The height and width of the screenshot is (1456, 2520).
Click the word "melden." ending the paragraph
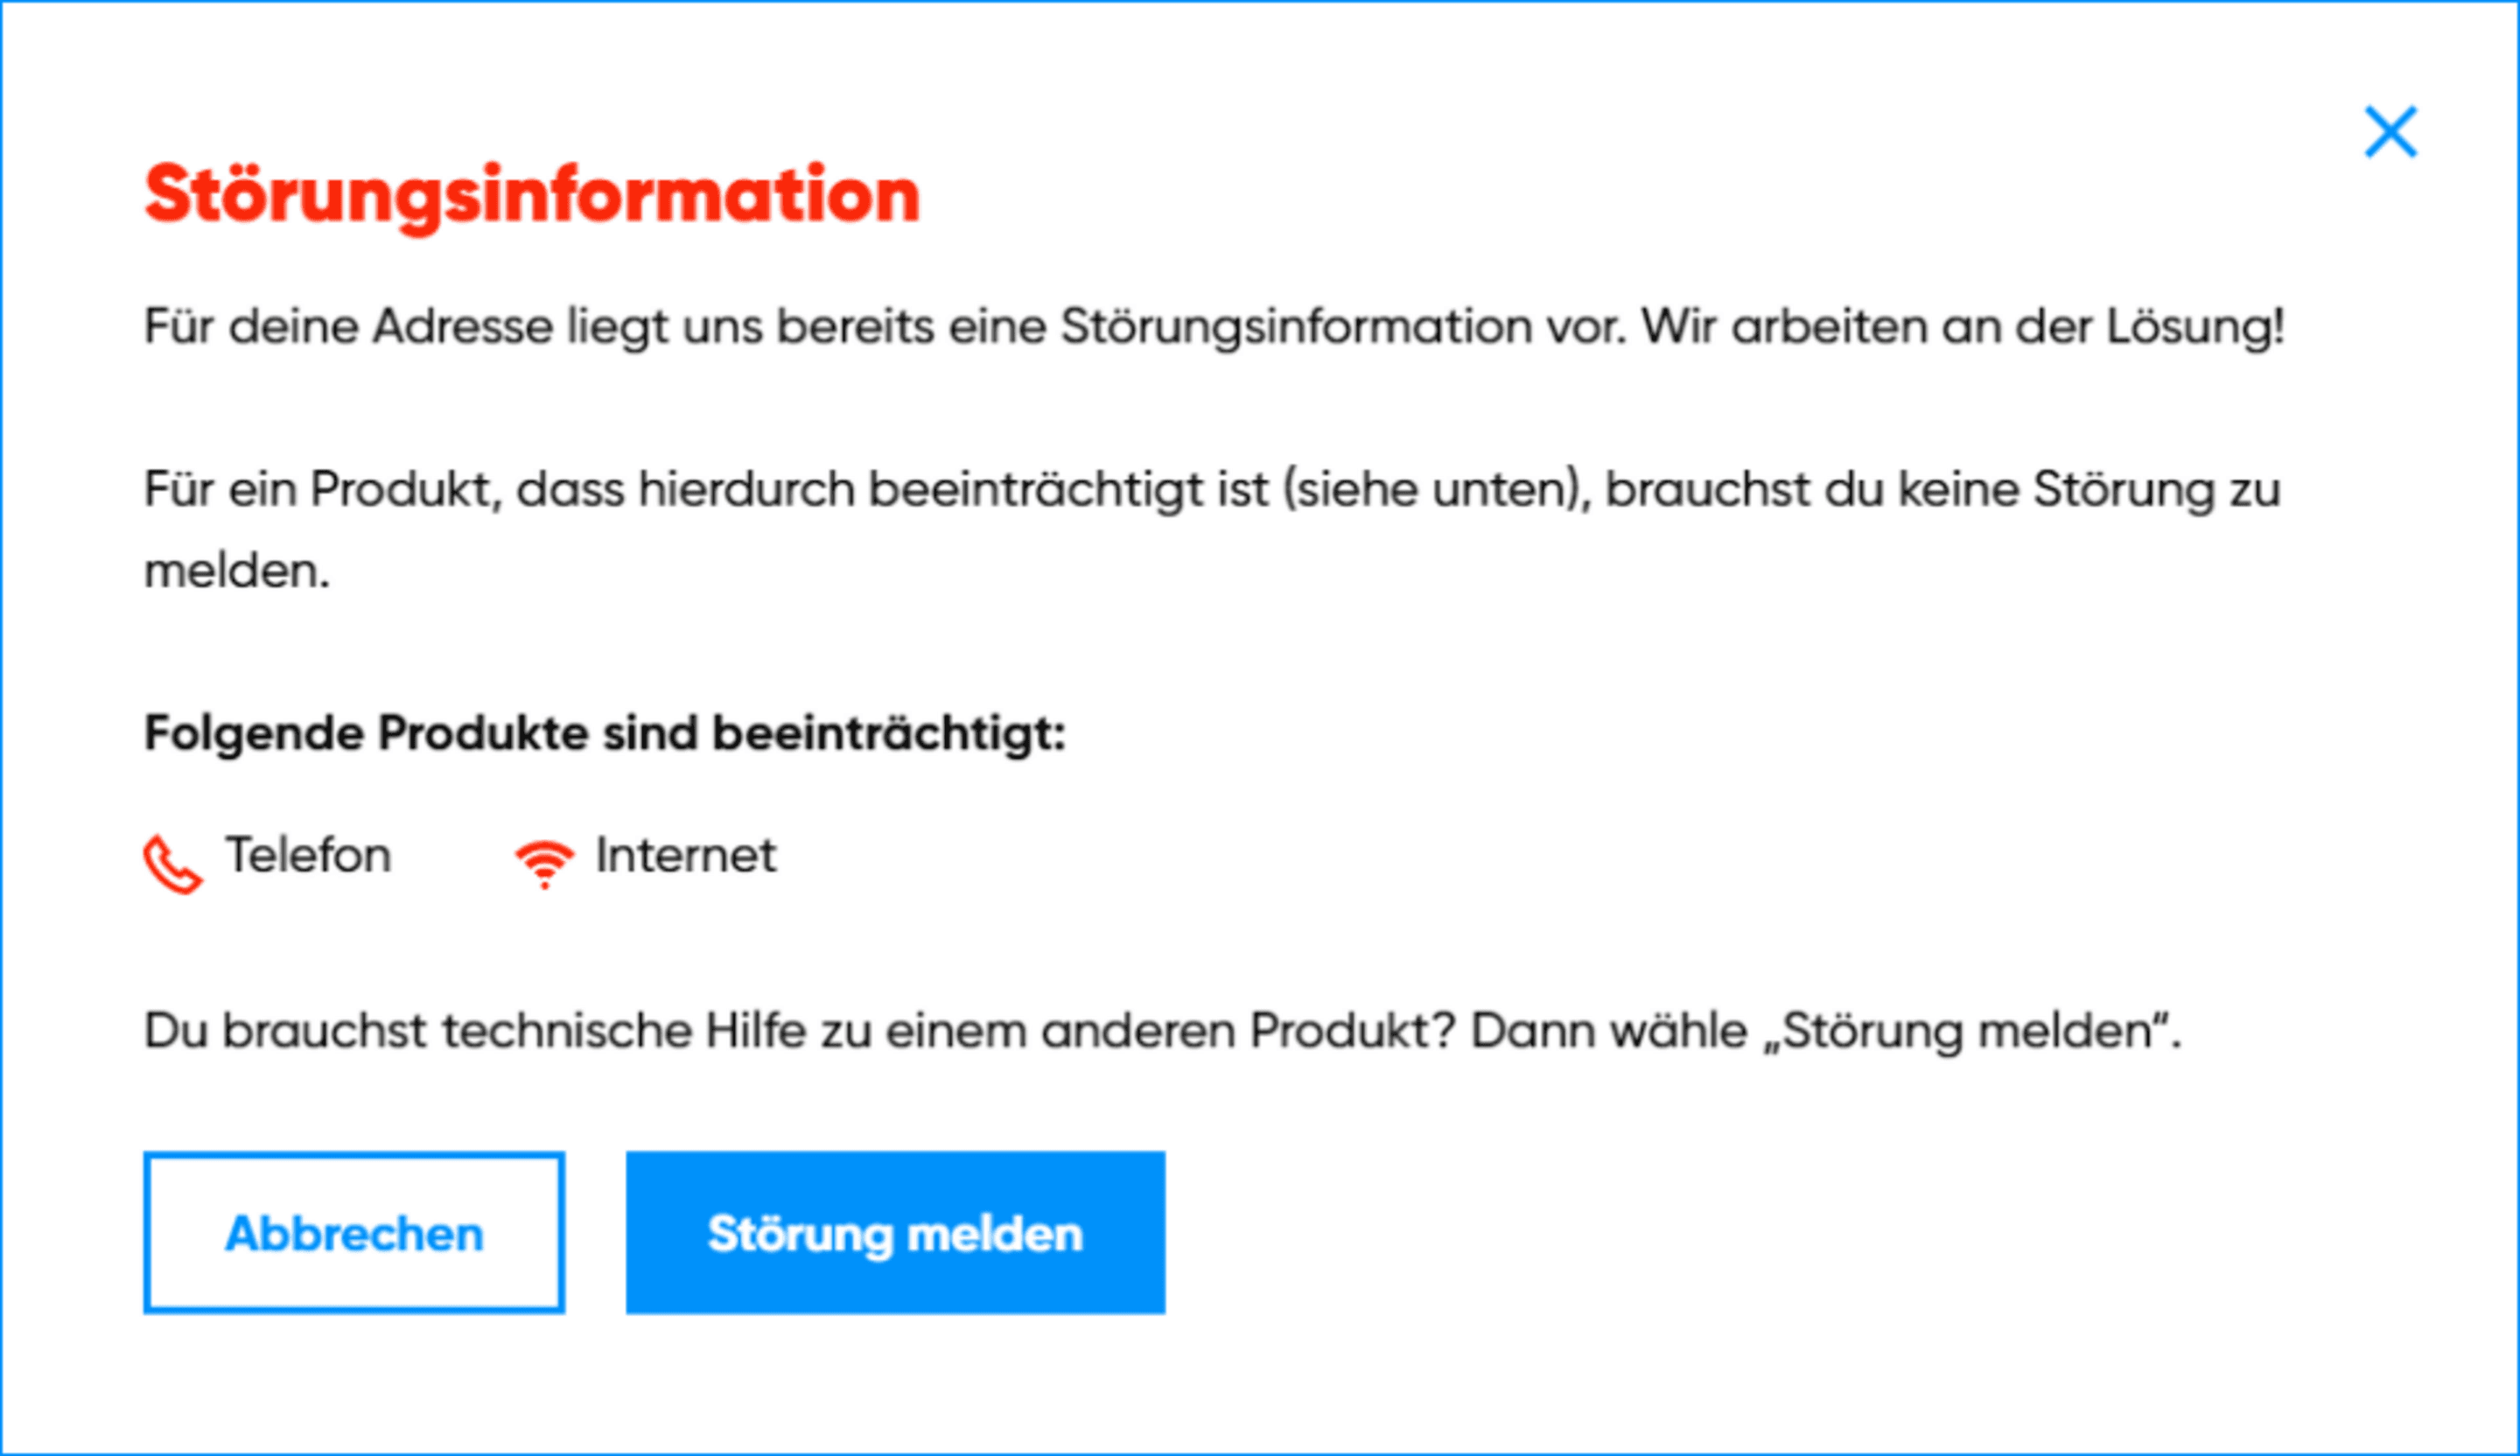(x=237, y=572)
